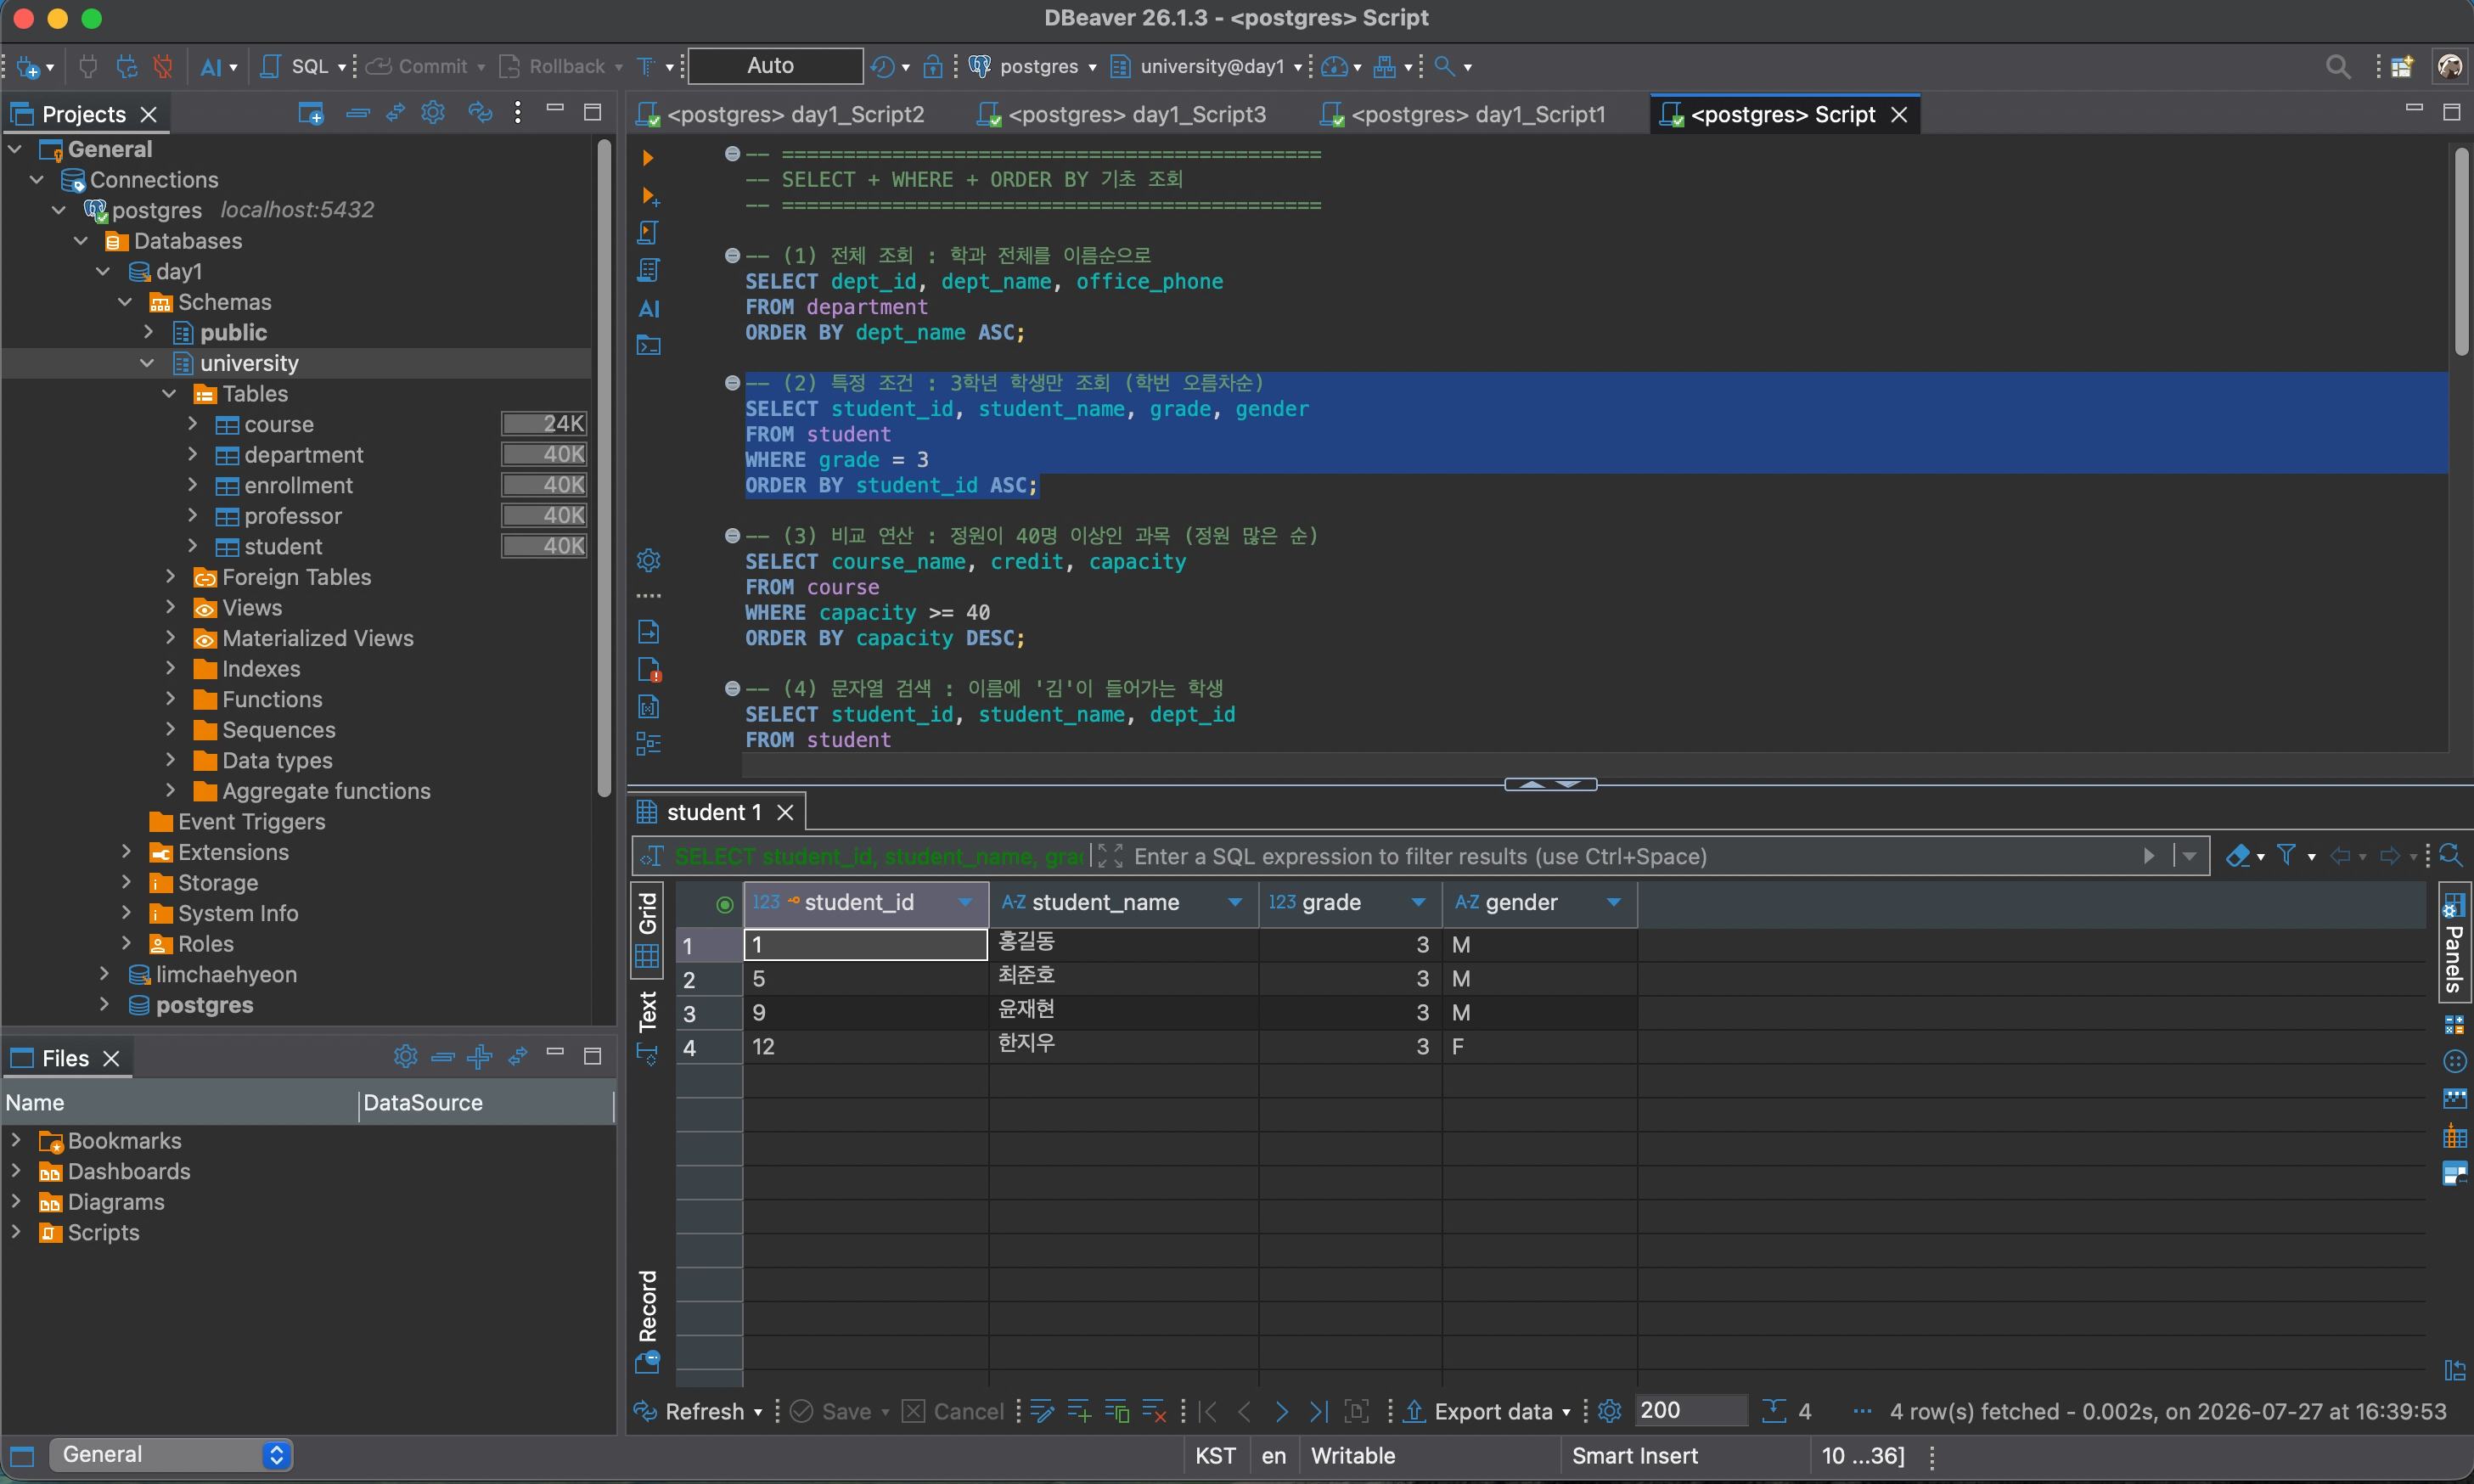This screenshot has height=1484, width=2474.
Task: Duplicate current row icon in results toolbar
Action: click(1116, 1411)
